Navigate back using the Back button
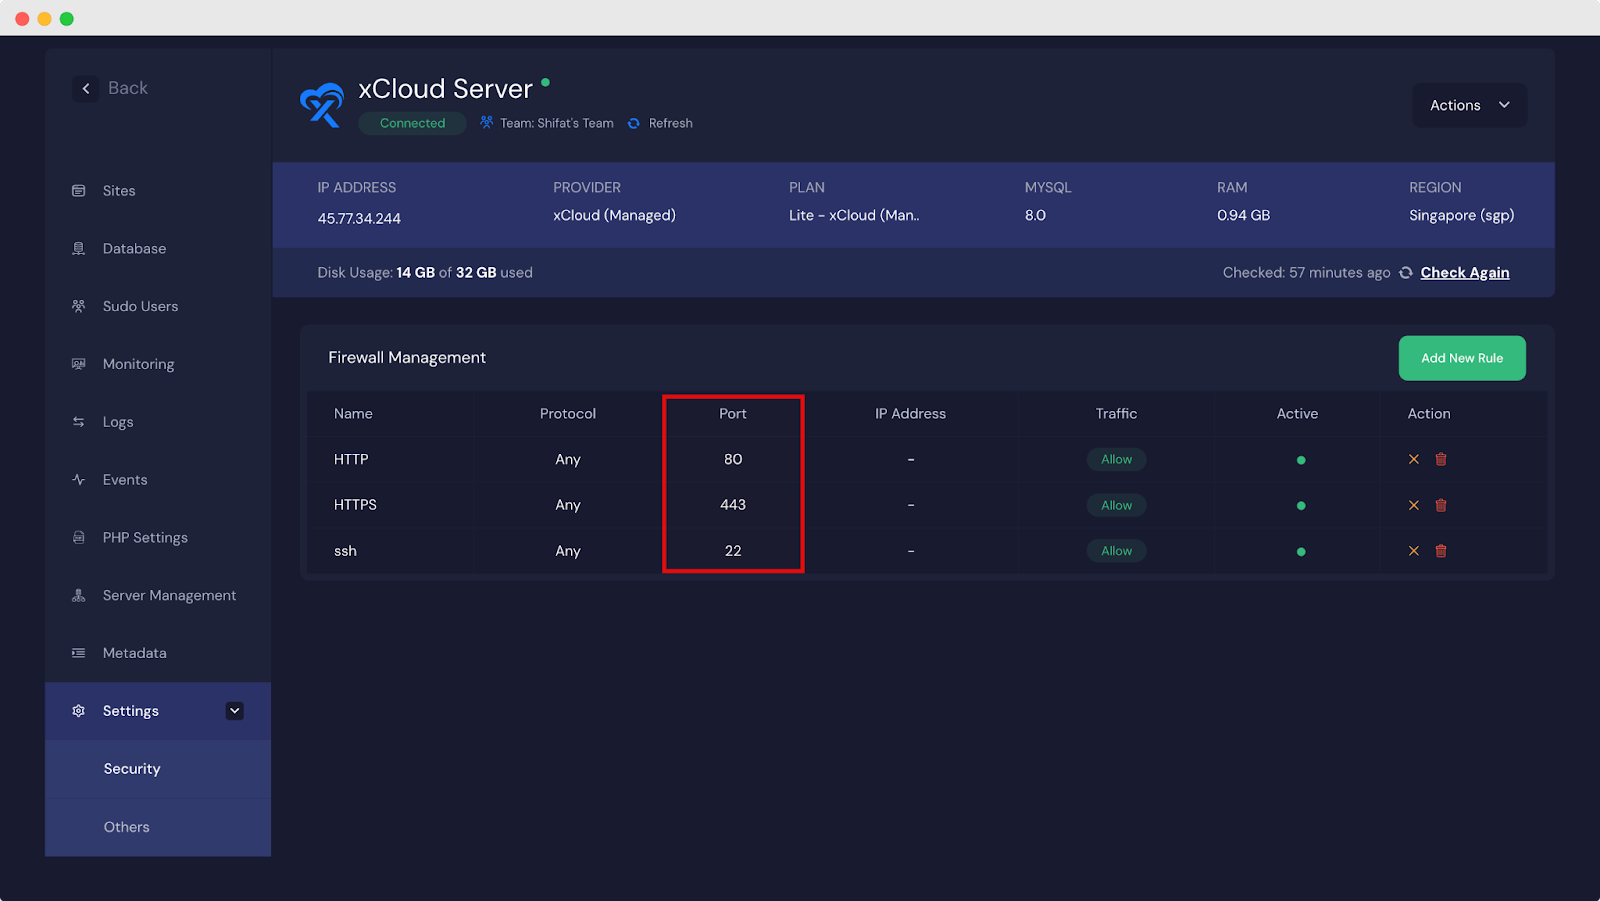The image size is (1600, 901). (110, 88)
